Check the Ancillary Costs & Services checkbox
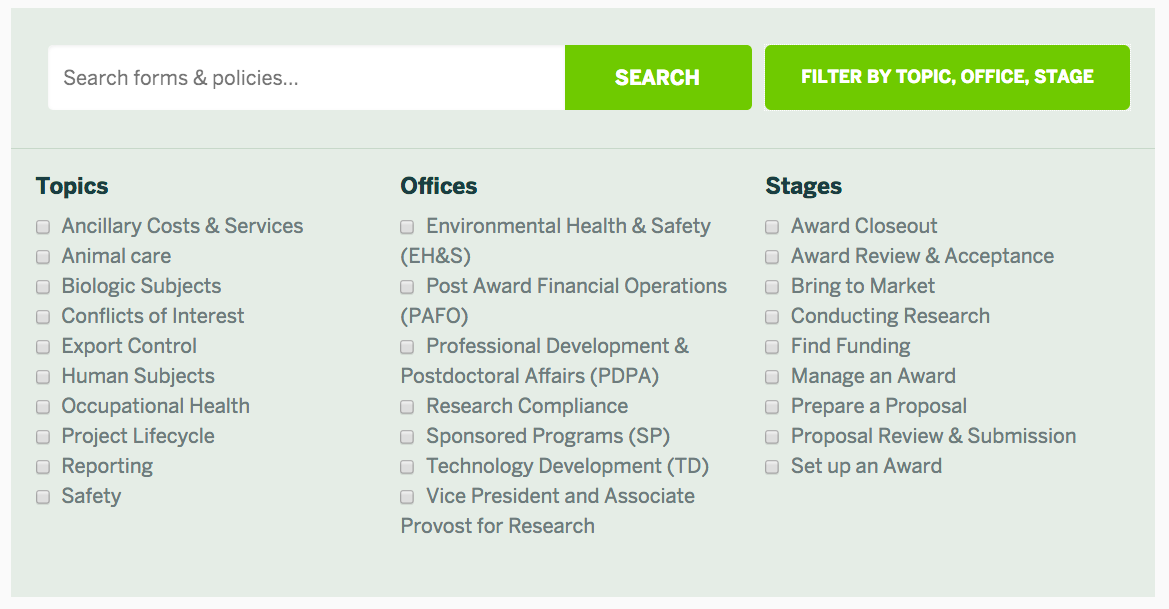Image resolution: width=1169 pixels, height=609 pixels. (43, 227)
